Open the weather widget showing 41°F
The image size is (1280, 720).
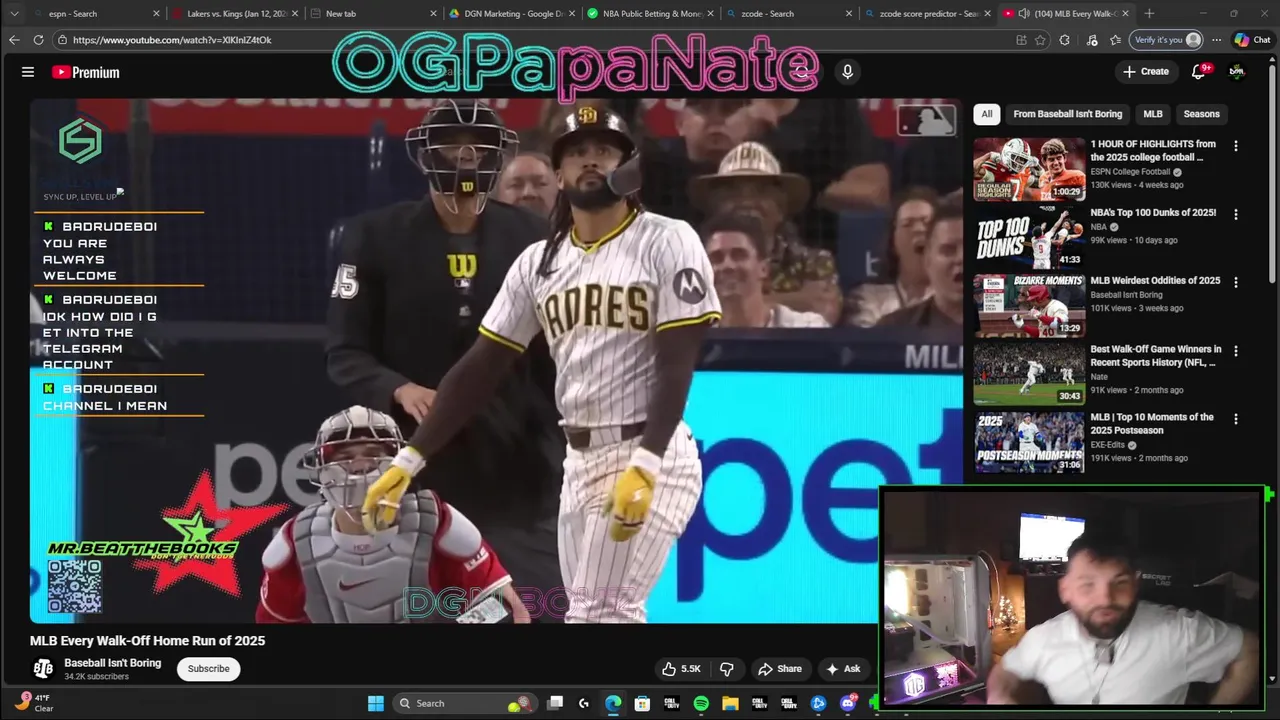click(34, 703)
